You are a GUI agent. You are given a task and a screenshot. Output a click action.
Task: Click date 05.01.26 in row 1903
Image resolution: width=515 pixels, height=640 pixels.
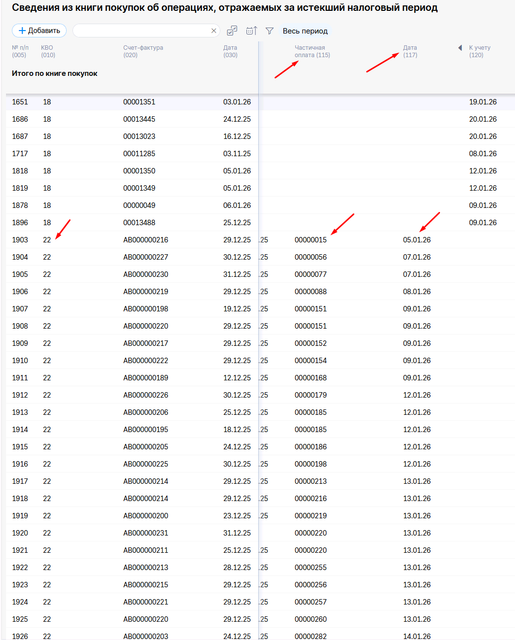click(x=417, y=240)
